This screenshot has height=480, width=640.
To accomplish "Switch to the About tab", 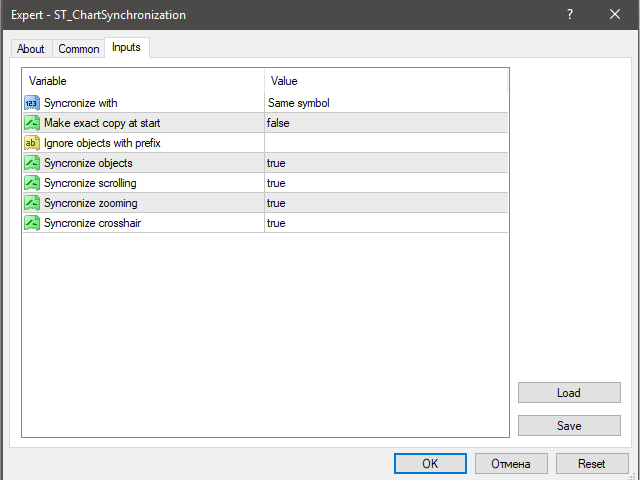I will pos(31,49).
